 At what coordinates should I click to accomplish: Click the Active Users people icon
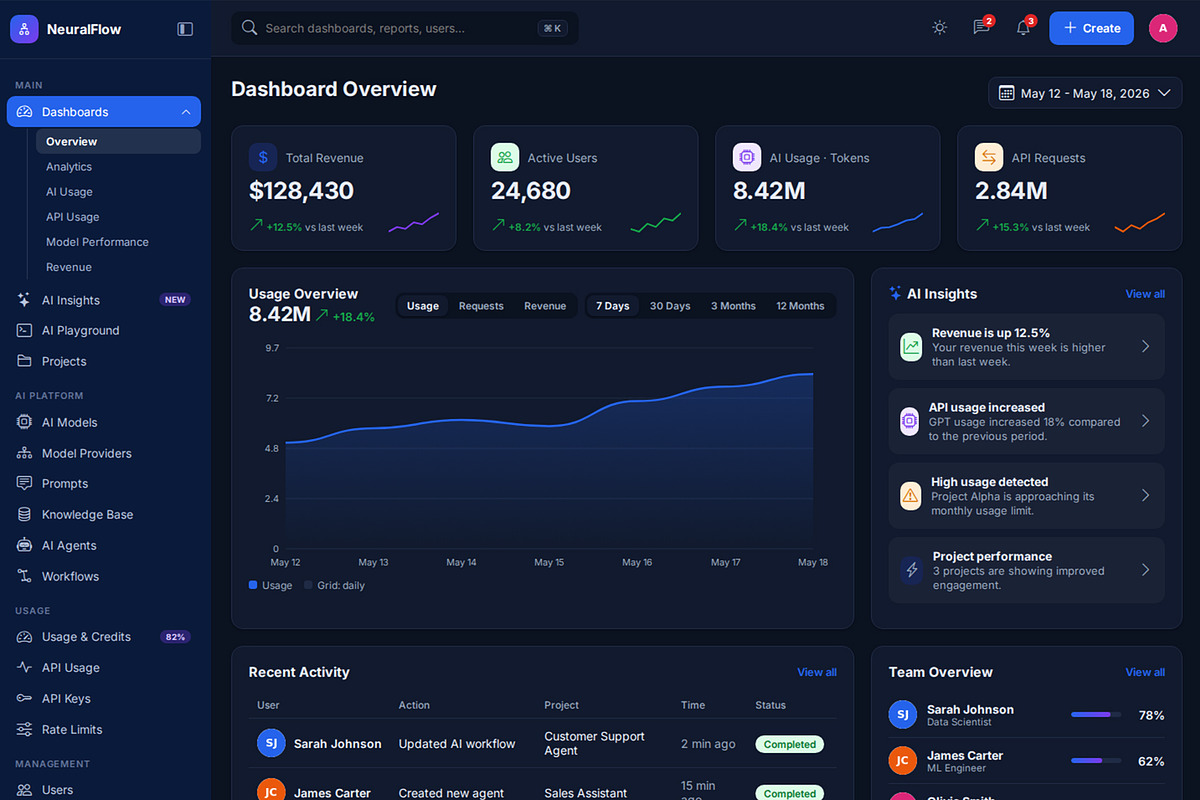click(x=505, y=157)
